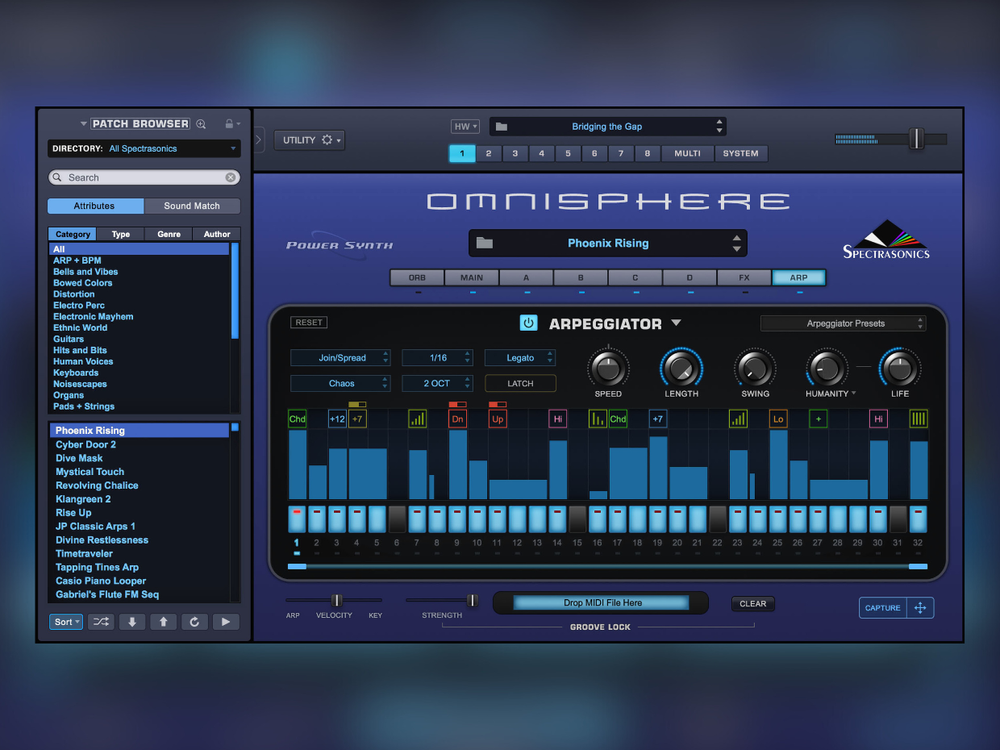This screenshot has height=750, width=1000.
Task: Switch to the Sound Match tab
Action: tap(192, 206)
